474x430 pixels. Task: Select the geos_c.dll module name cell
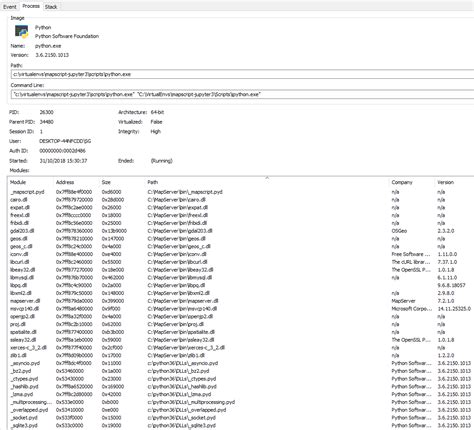pyautogui.click(x=21, y=246)
